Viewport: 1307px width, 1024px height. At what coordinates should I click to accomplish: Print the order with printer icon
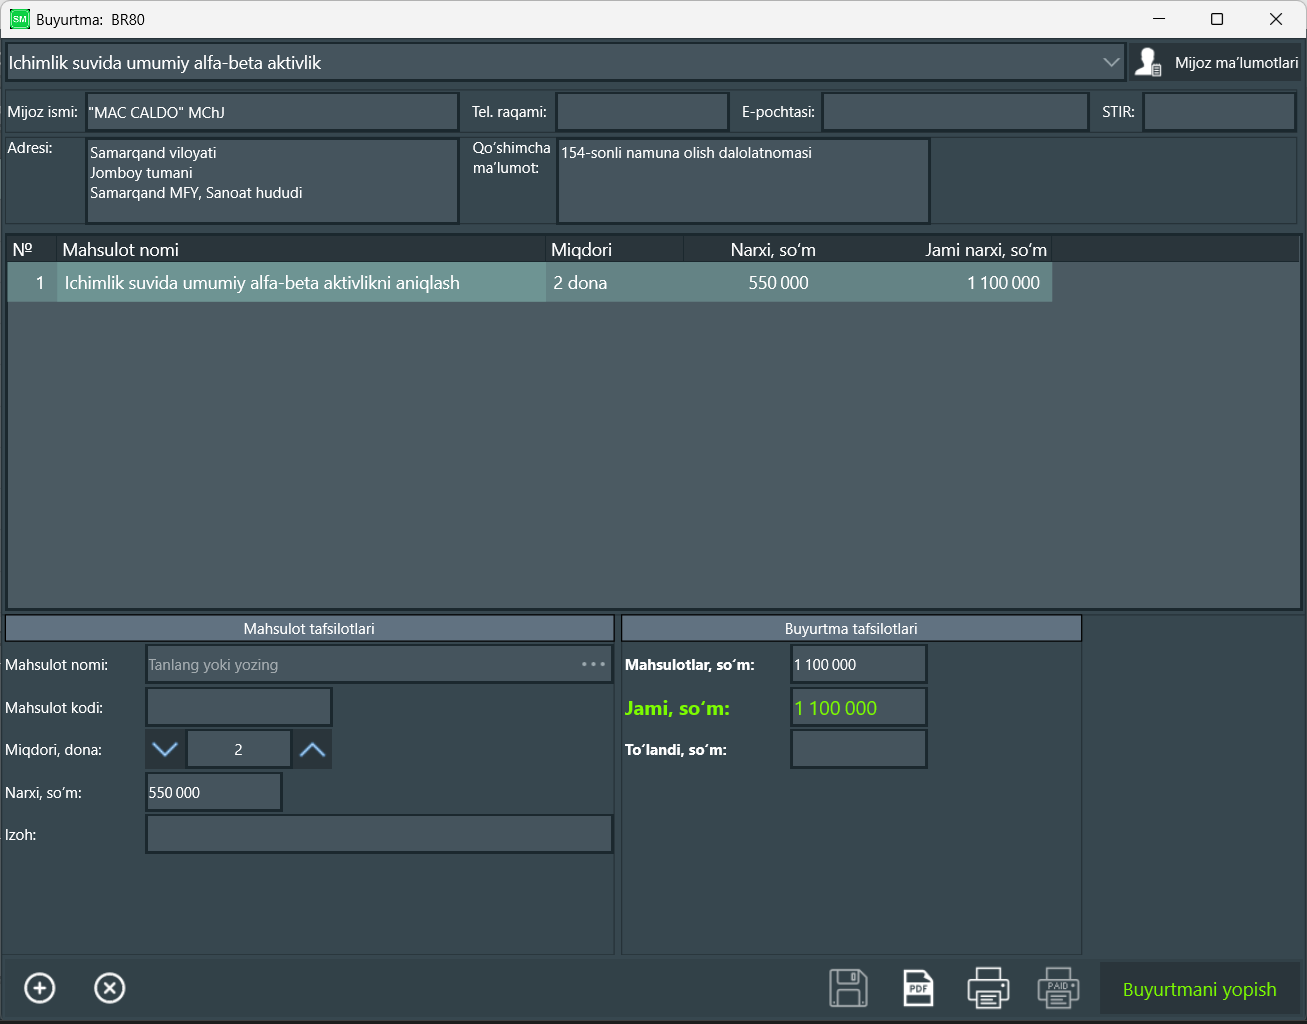point(988,988)
